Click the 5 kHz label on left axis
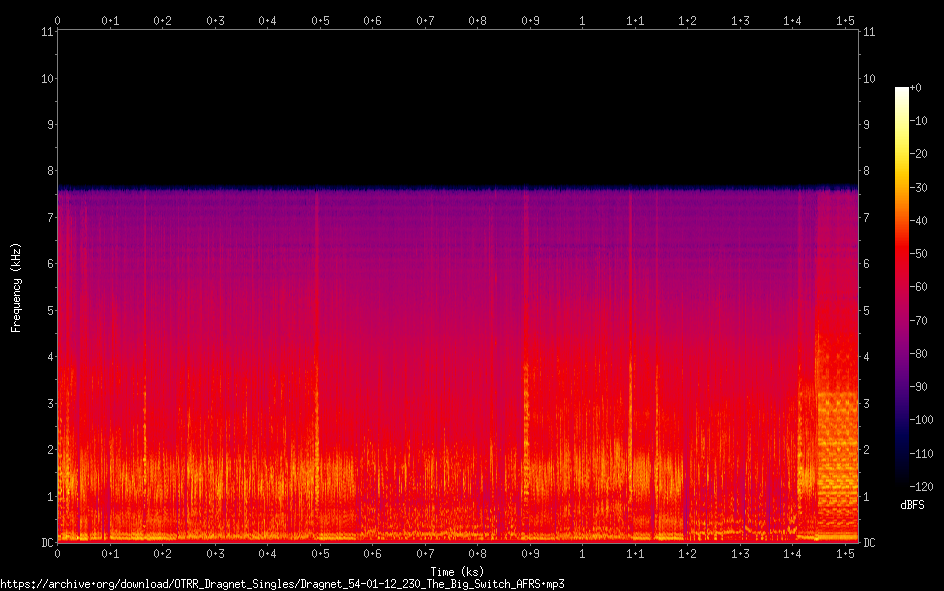The image size is (944, 591). pyautogui.click(x=45, y=311)
